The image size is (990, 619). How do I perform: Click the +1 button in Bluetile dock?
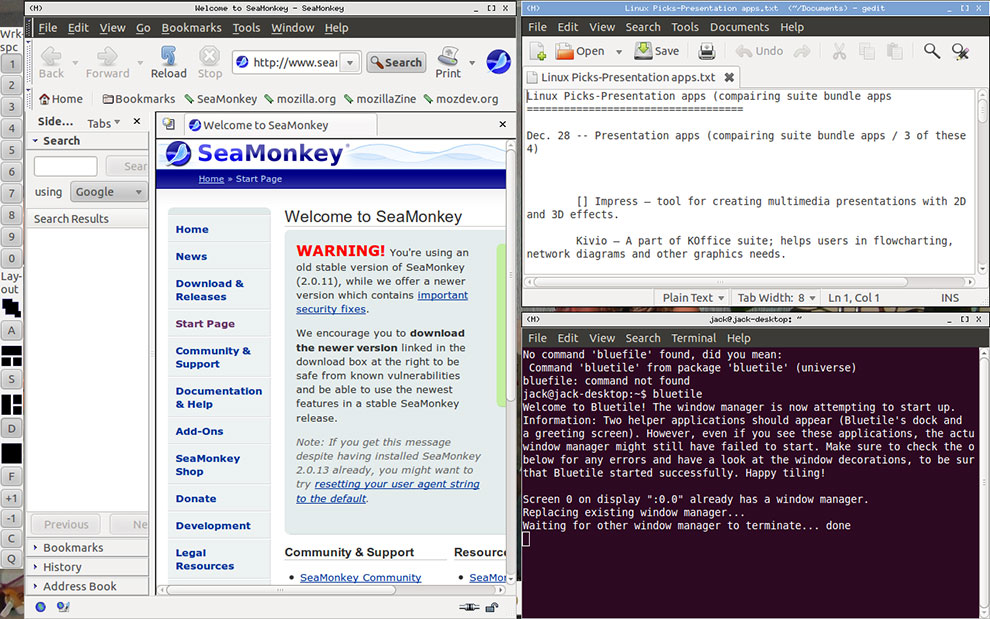click(11, 498)
